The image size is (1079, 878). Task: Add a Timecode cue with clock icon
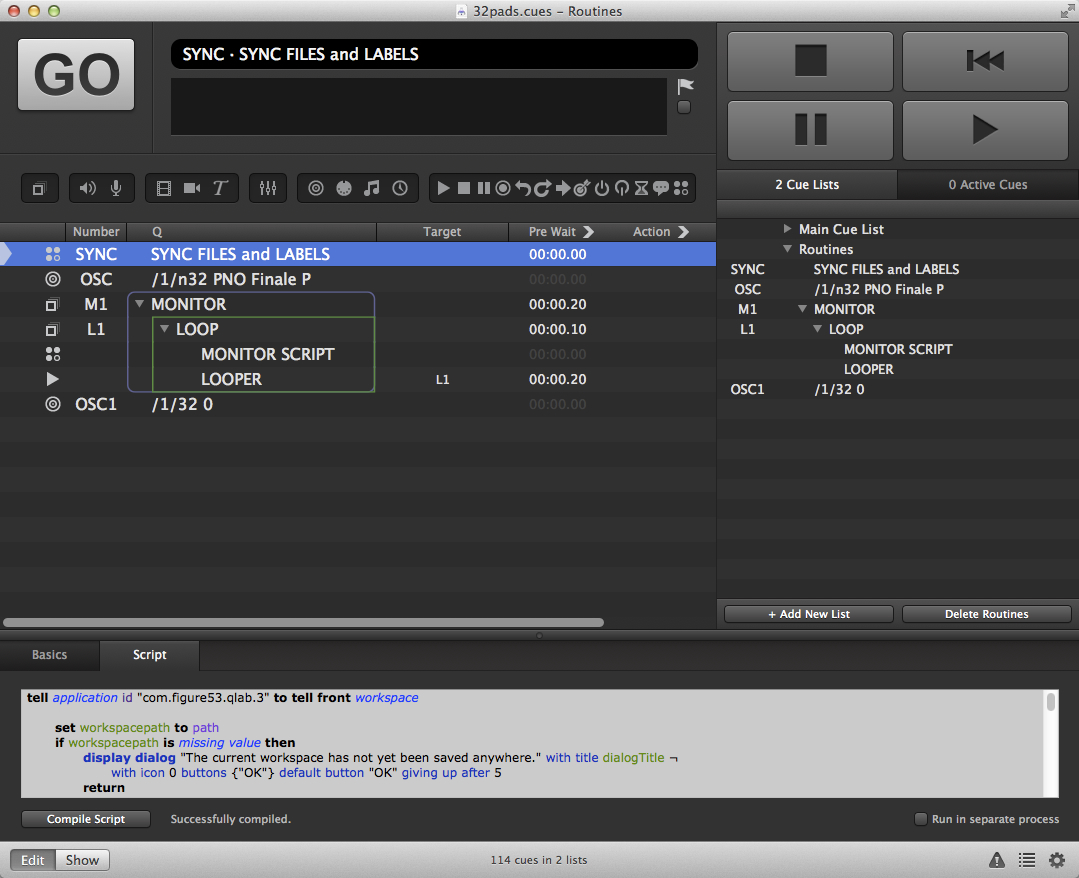pyautogui.click(x=400, y=188)
